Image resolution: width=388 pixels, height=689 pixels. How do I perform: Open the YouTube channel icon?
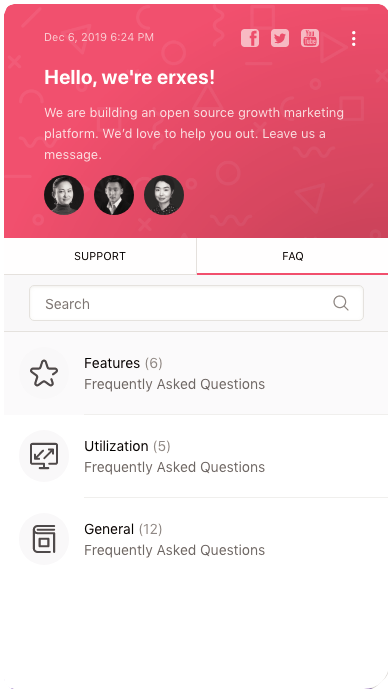pos(310,38)
